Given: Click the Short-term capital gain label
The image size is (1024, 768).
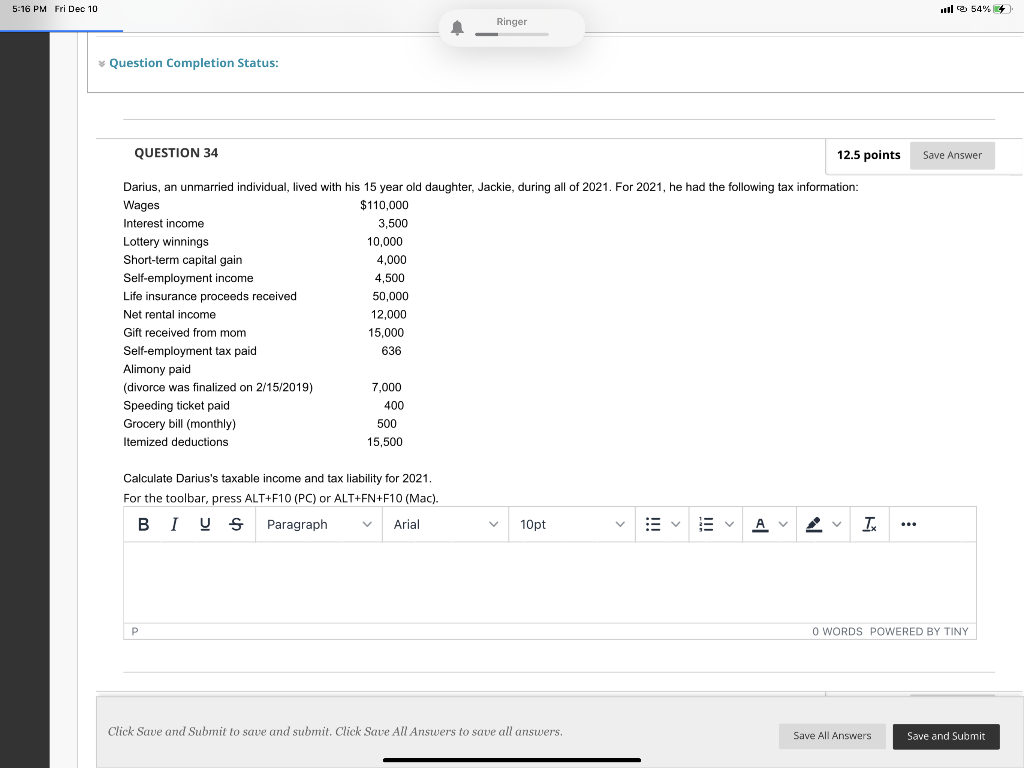Looking at the screenshot, I should [182, 260].
